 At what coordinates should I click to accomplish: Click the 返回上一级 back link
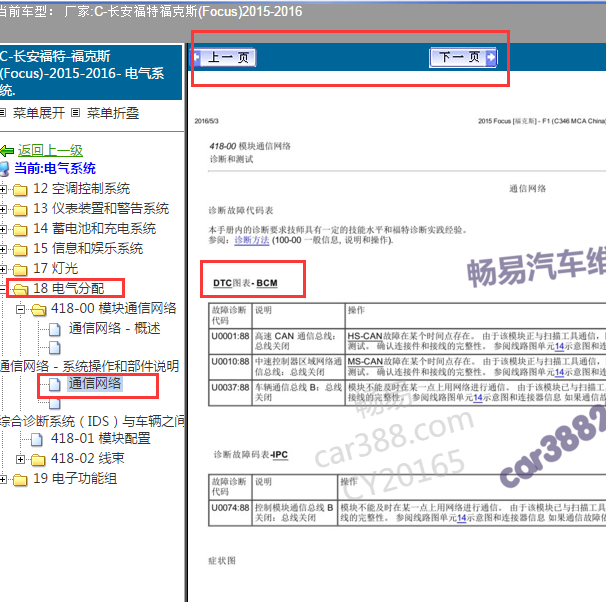click(50, 150)
